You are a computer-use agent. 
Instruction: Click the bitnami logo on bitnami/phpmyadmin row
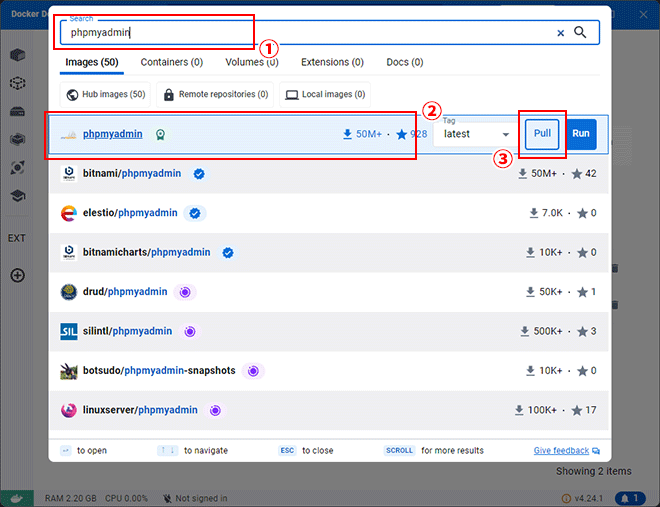tap(69, 174)
